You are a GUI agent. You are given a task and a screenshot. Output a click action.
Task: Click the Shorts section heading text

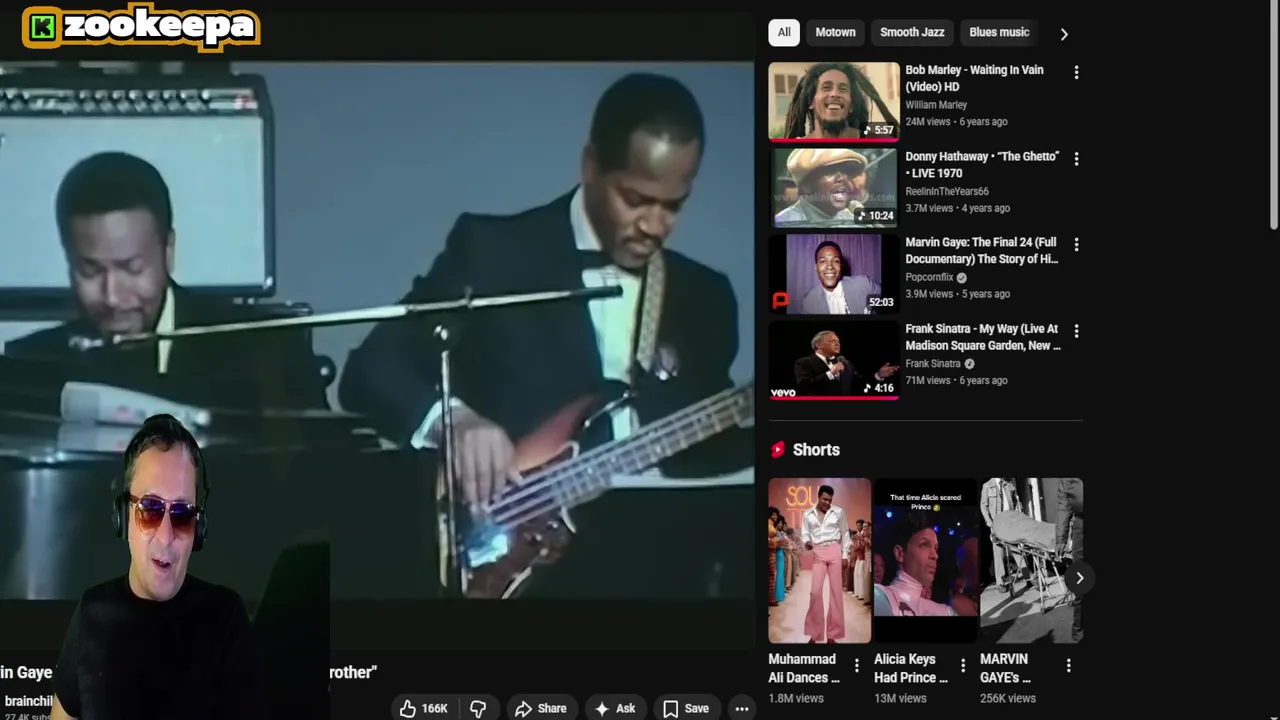pyautogui.click(x=816, y=450)
